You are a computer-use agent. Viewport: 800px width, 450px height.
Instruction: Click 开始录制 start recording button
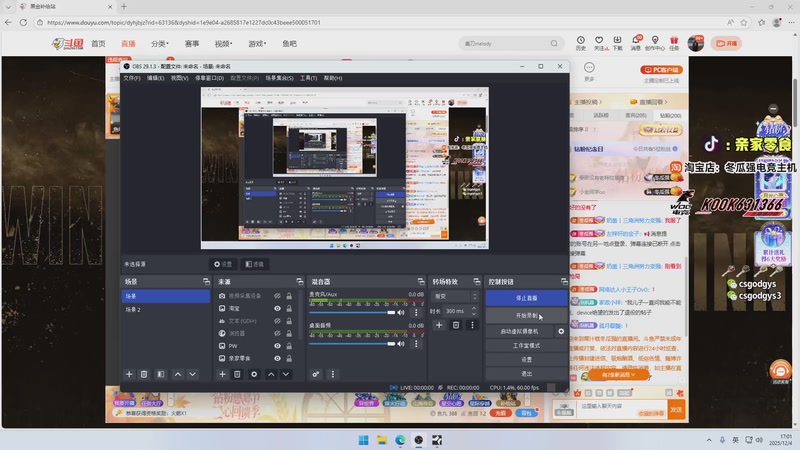point(527,315)
